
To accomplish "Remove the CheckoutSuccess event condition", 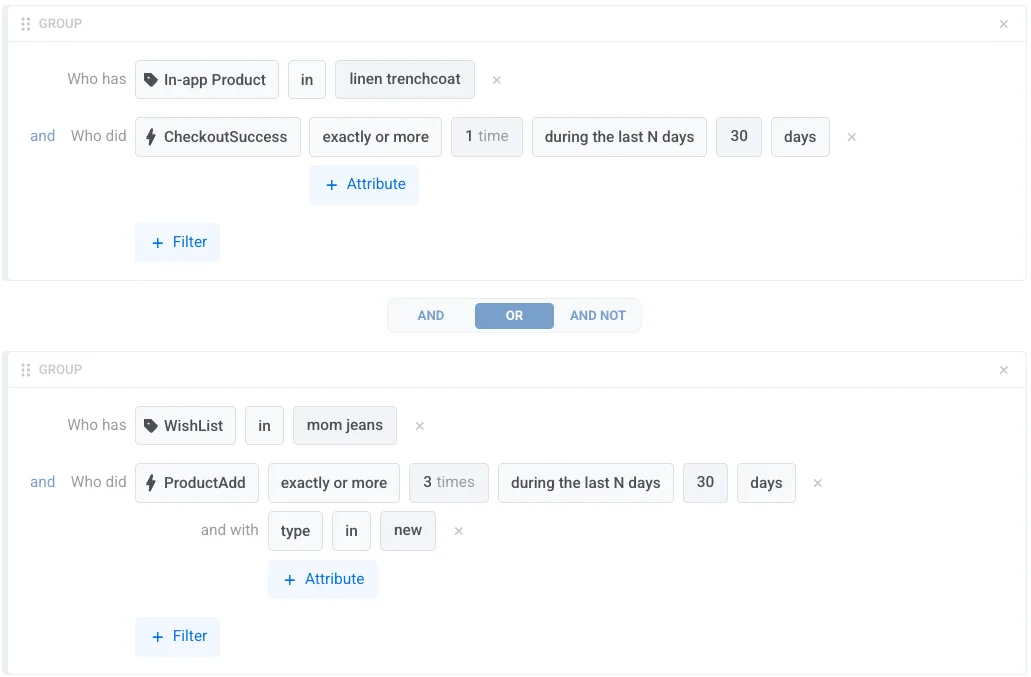I will 852,137.
